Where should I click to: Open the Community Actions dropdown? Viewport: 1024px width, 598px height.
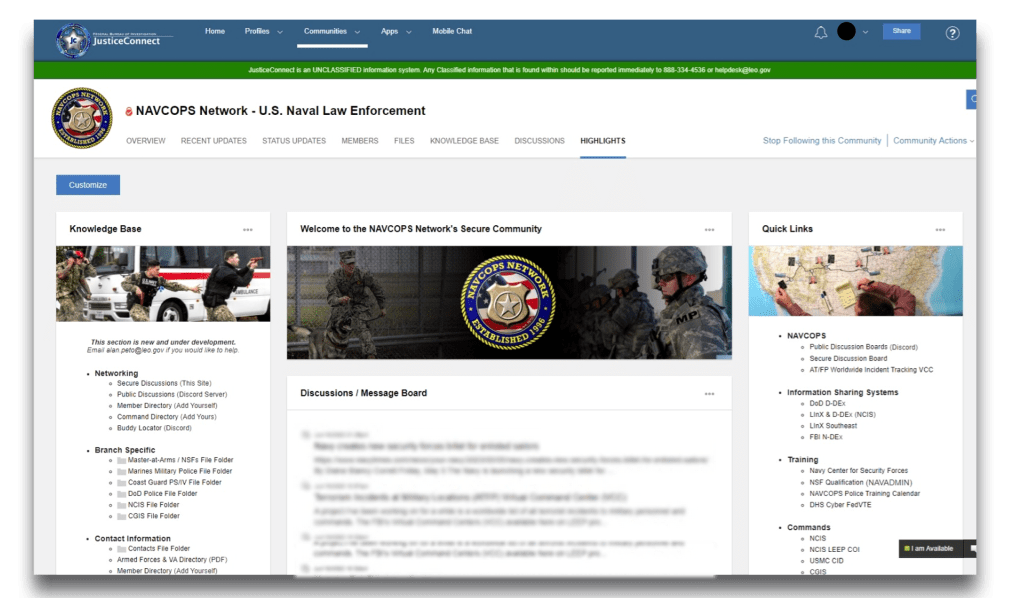click(933, 141)
